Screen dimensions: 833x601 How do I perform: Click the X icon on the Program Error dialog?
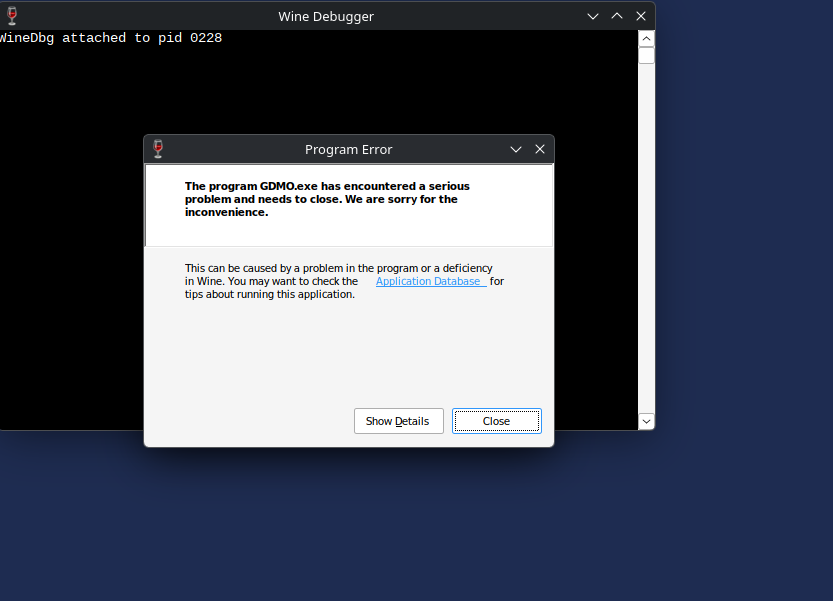pyautogui.click(x=540, y=148)
